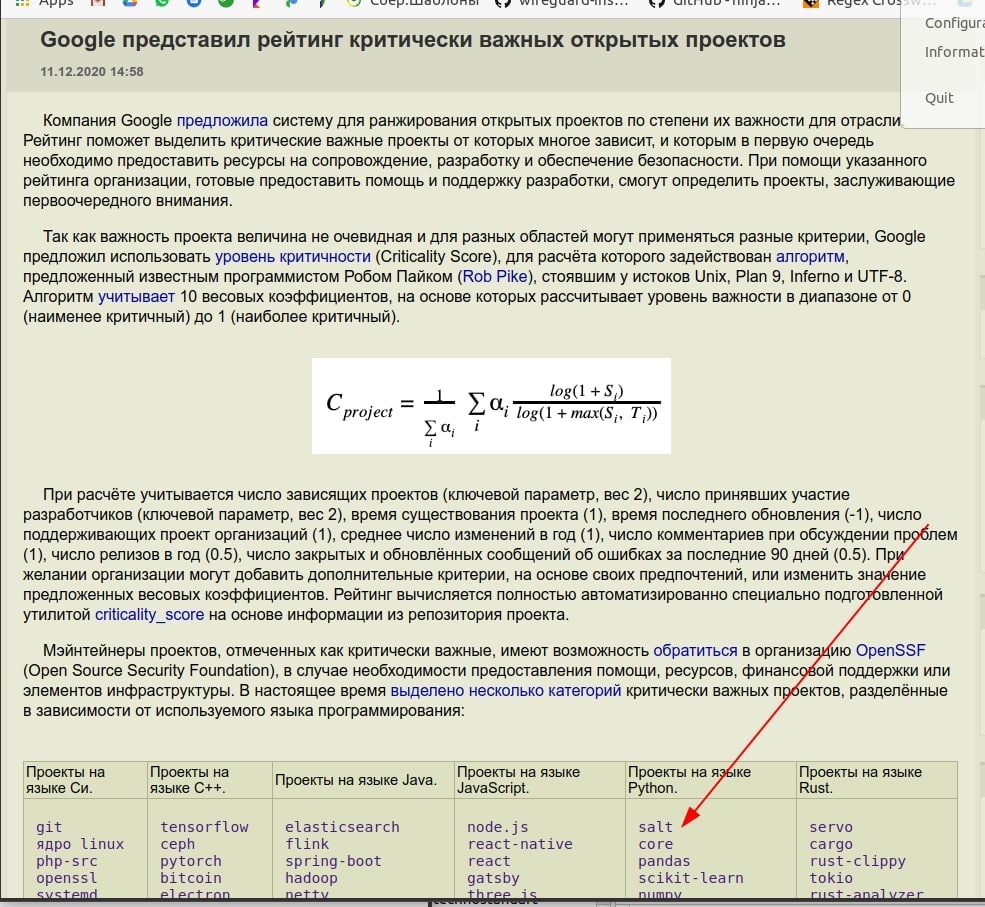Open the OpenSSF organization link
985x907 pixels.
tap(890, 650)
